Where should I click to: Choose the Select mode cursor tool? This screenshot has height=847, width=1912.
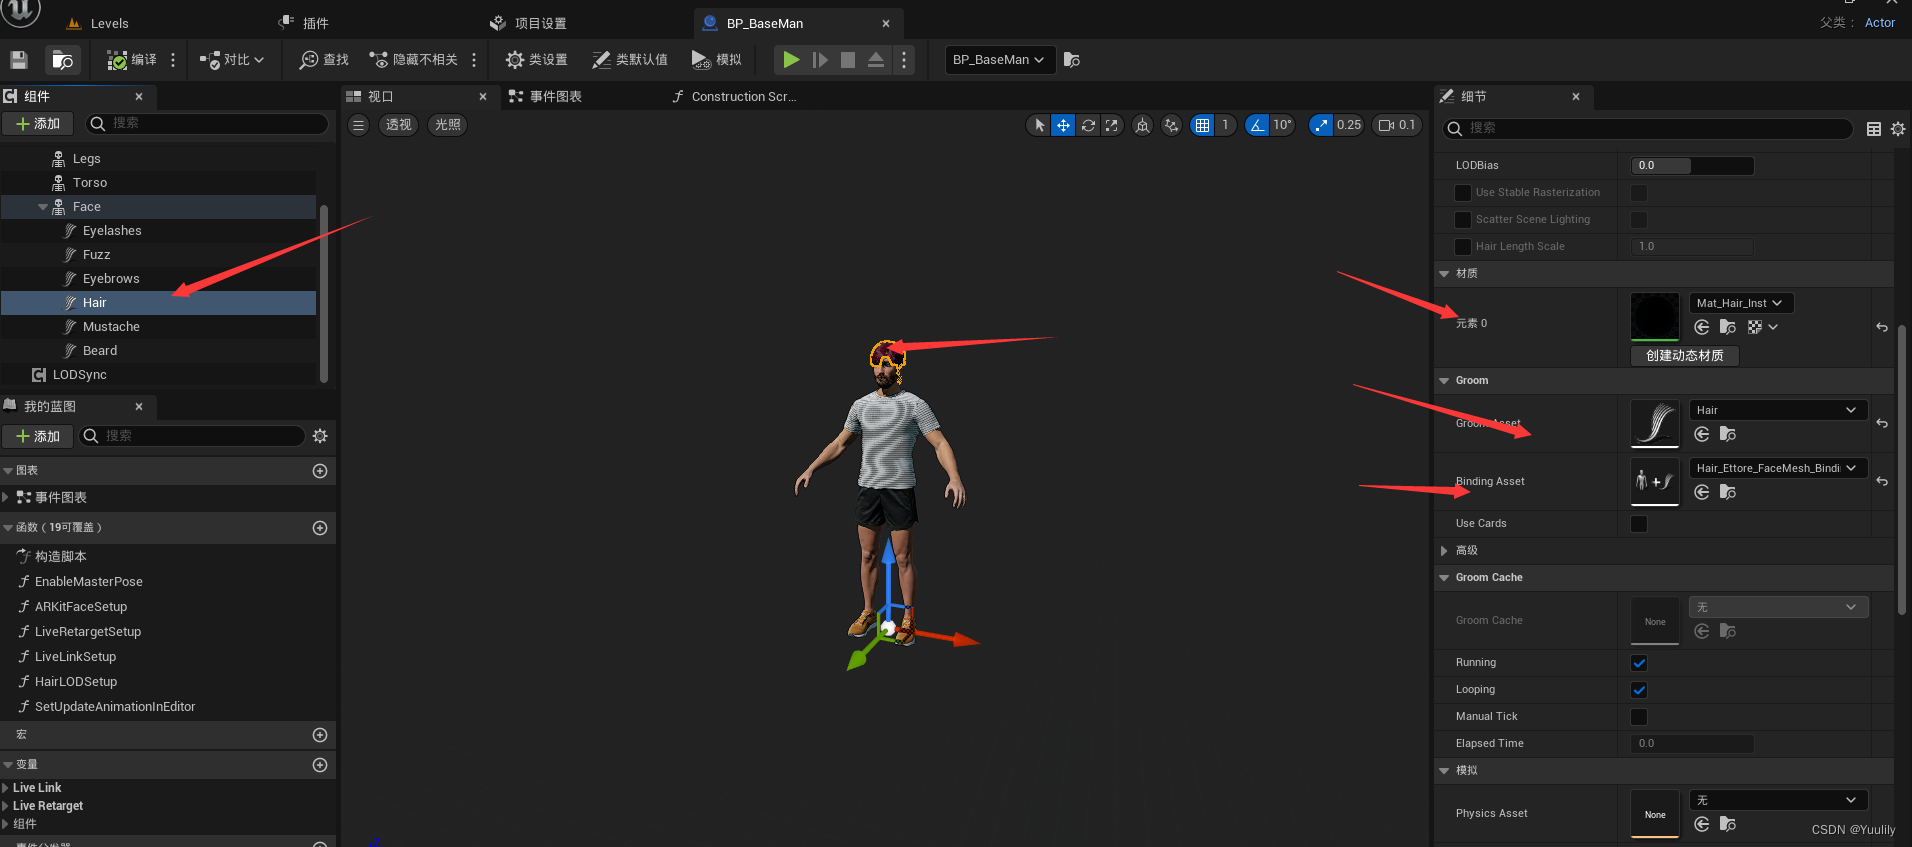pyautogui.click(x=1039, y=125)
